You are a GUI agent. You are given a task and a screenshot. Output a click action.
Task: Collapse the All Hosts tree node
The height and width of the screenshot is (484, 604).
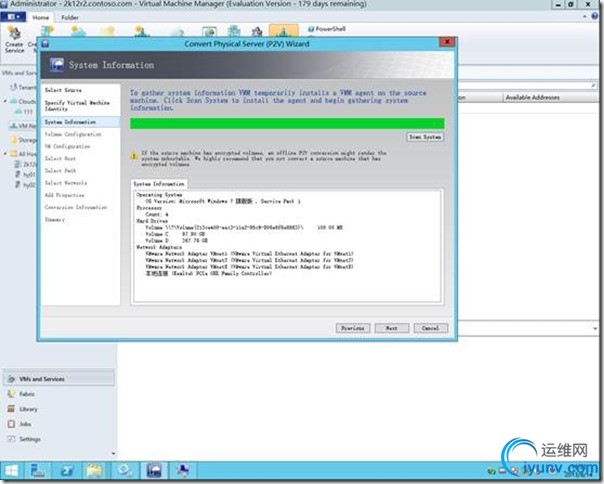5,154
